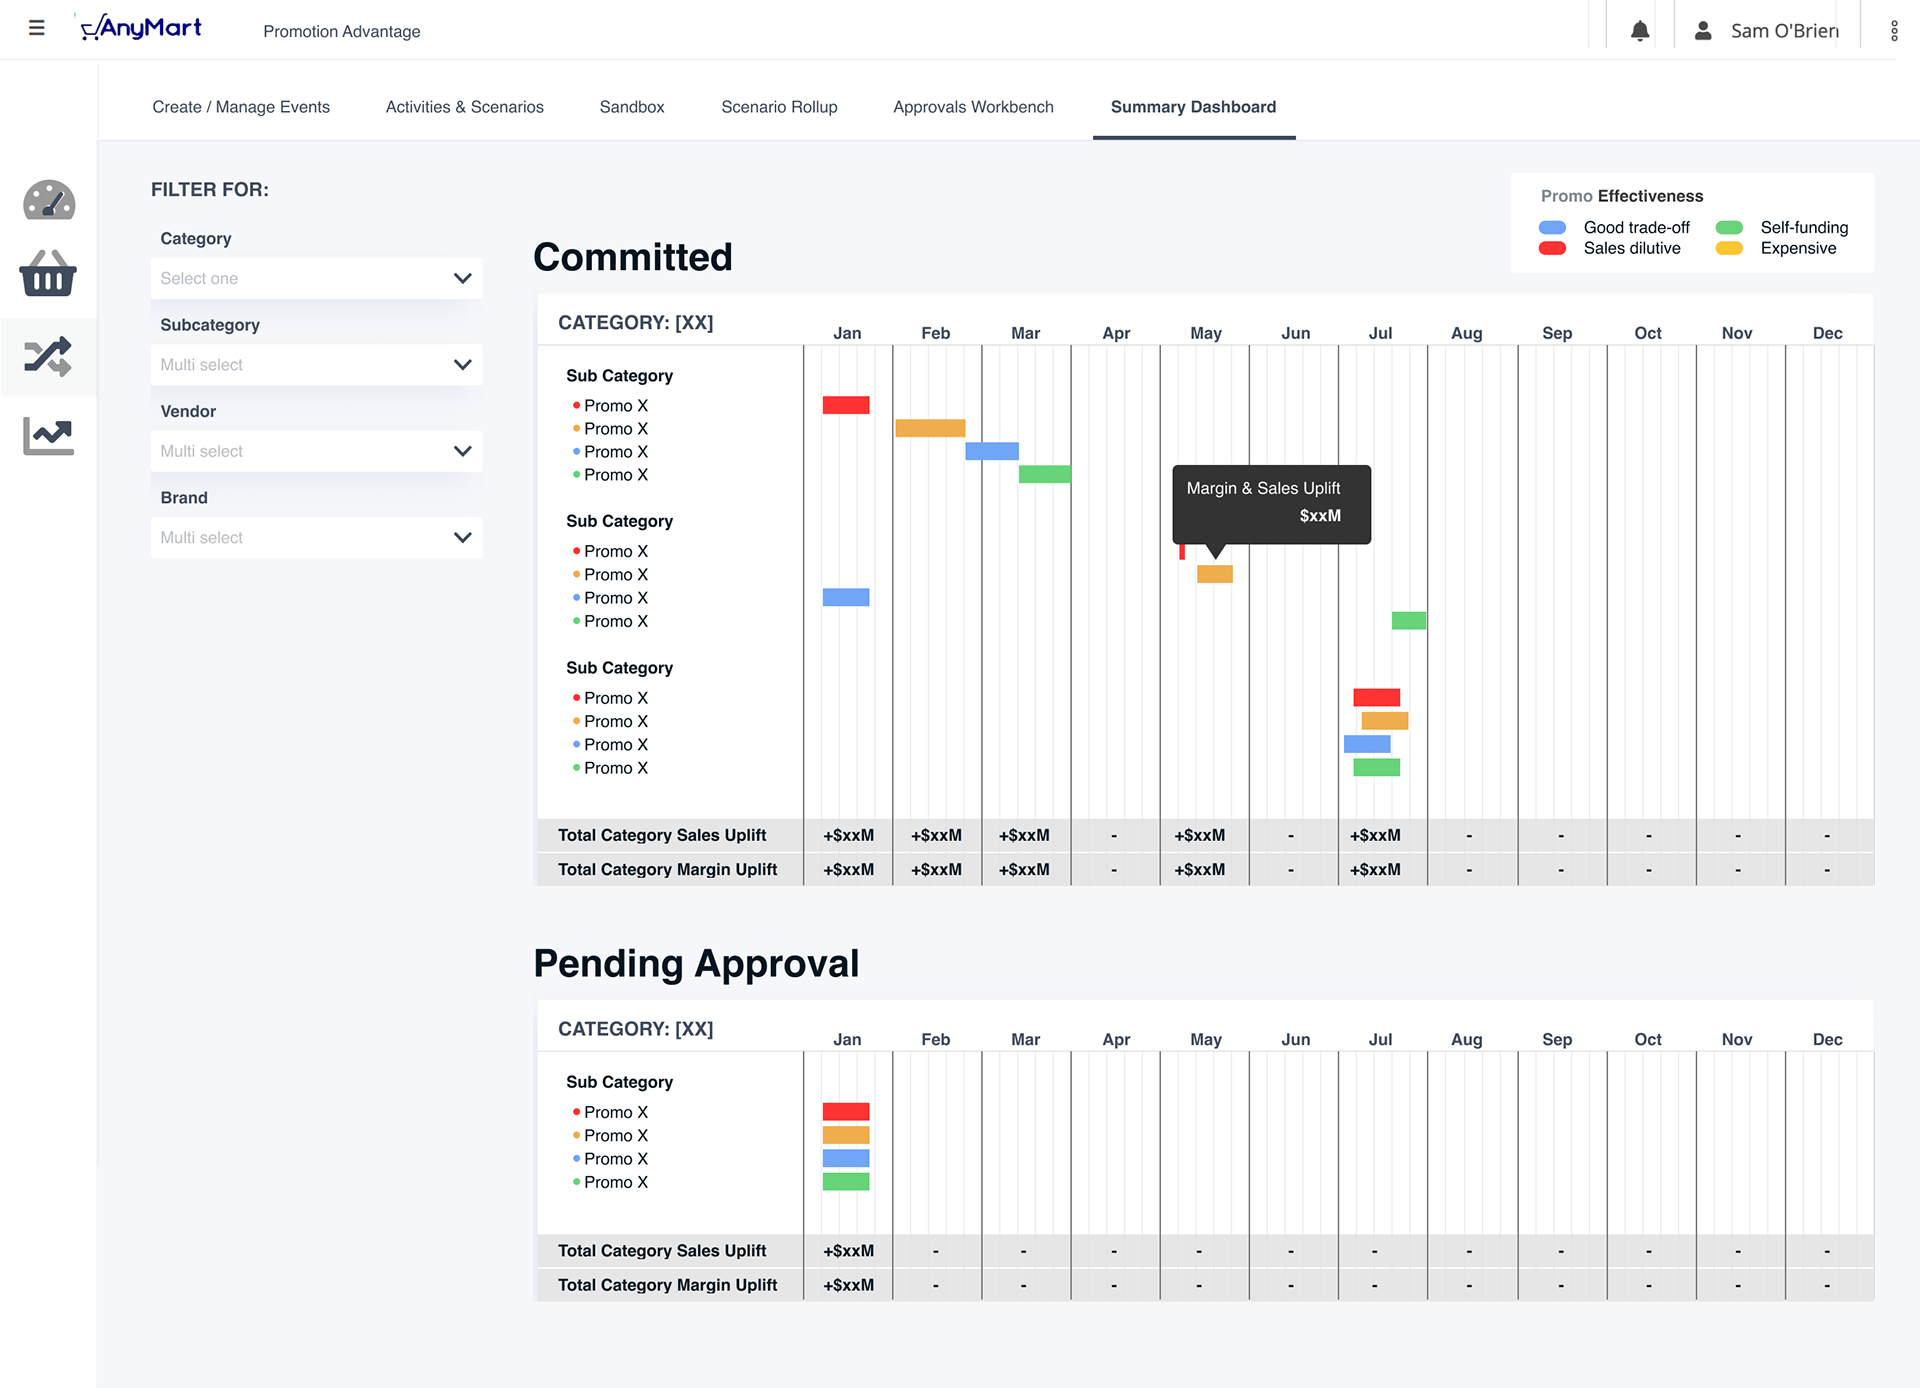
Task: Open the Scenario Rollup tab
Action: click(x=779, y=107)
